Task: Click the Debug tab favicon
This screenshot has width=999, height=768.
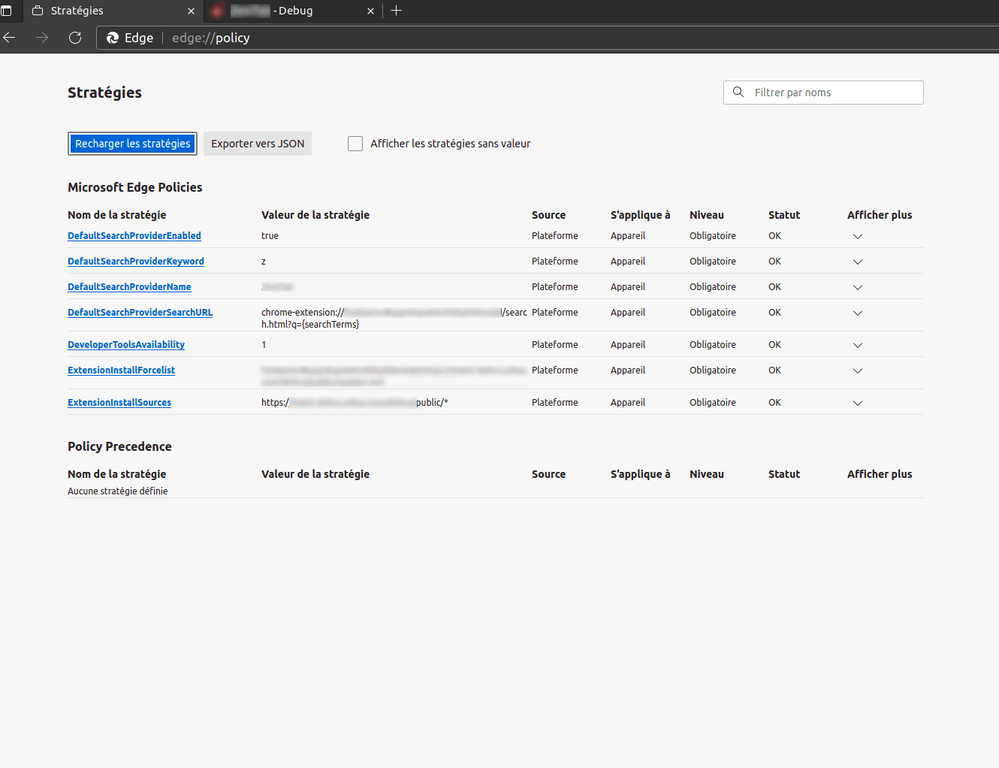Action: 214,11
